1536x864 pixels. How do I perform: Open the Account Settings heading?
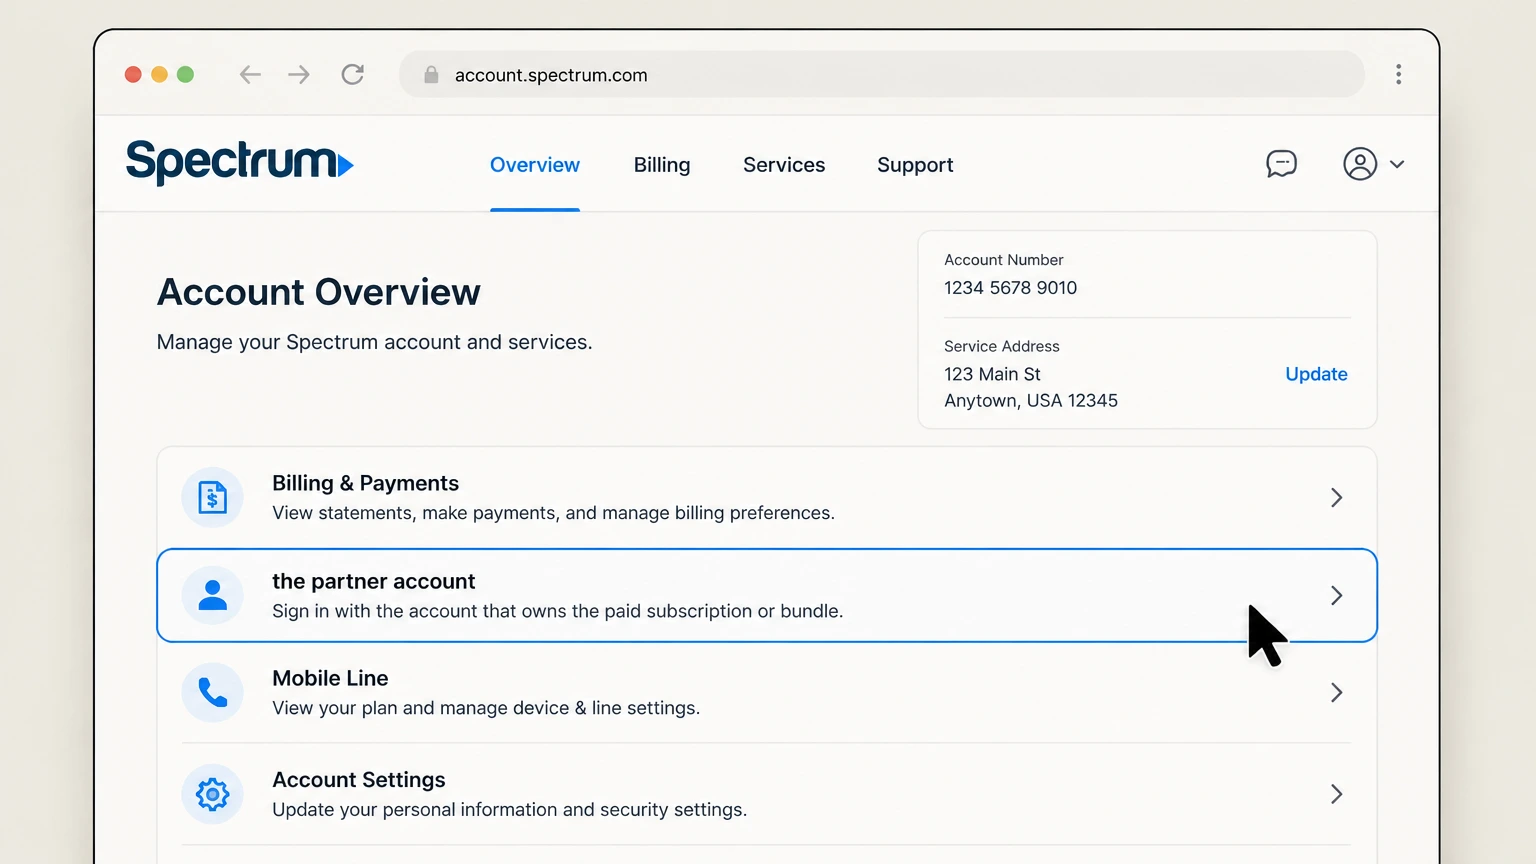359,780
